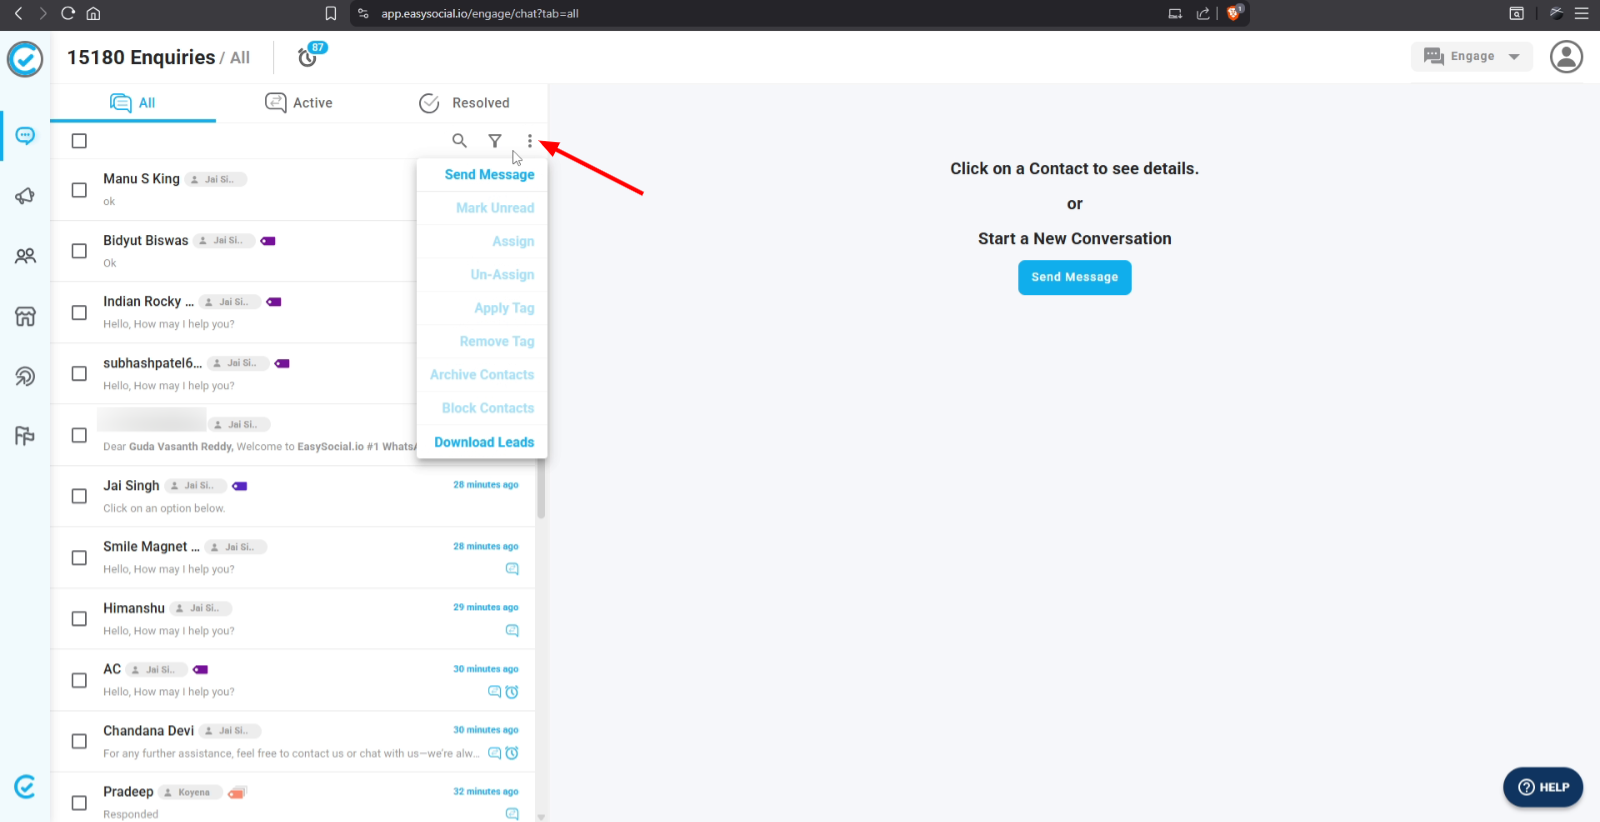Select the checkbox for Jai Singh
Screen dimensions: 1600x822
[x=79, y=496]
